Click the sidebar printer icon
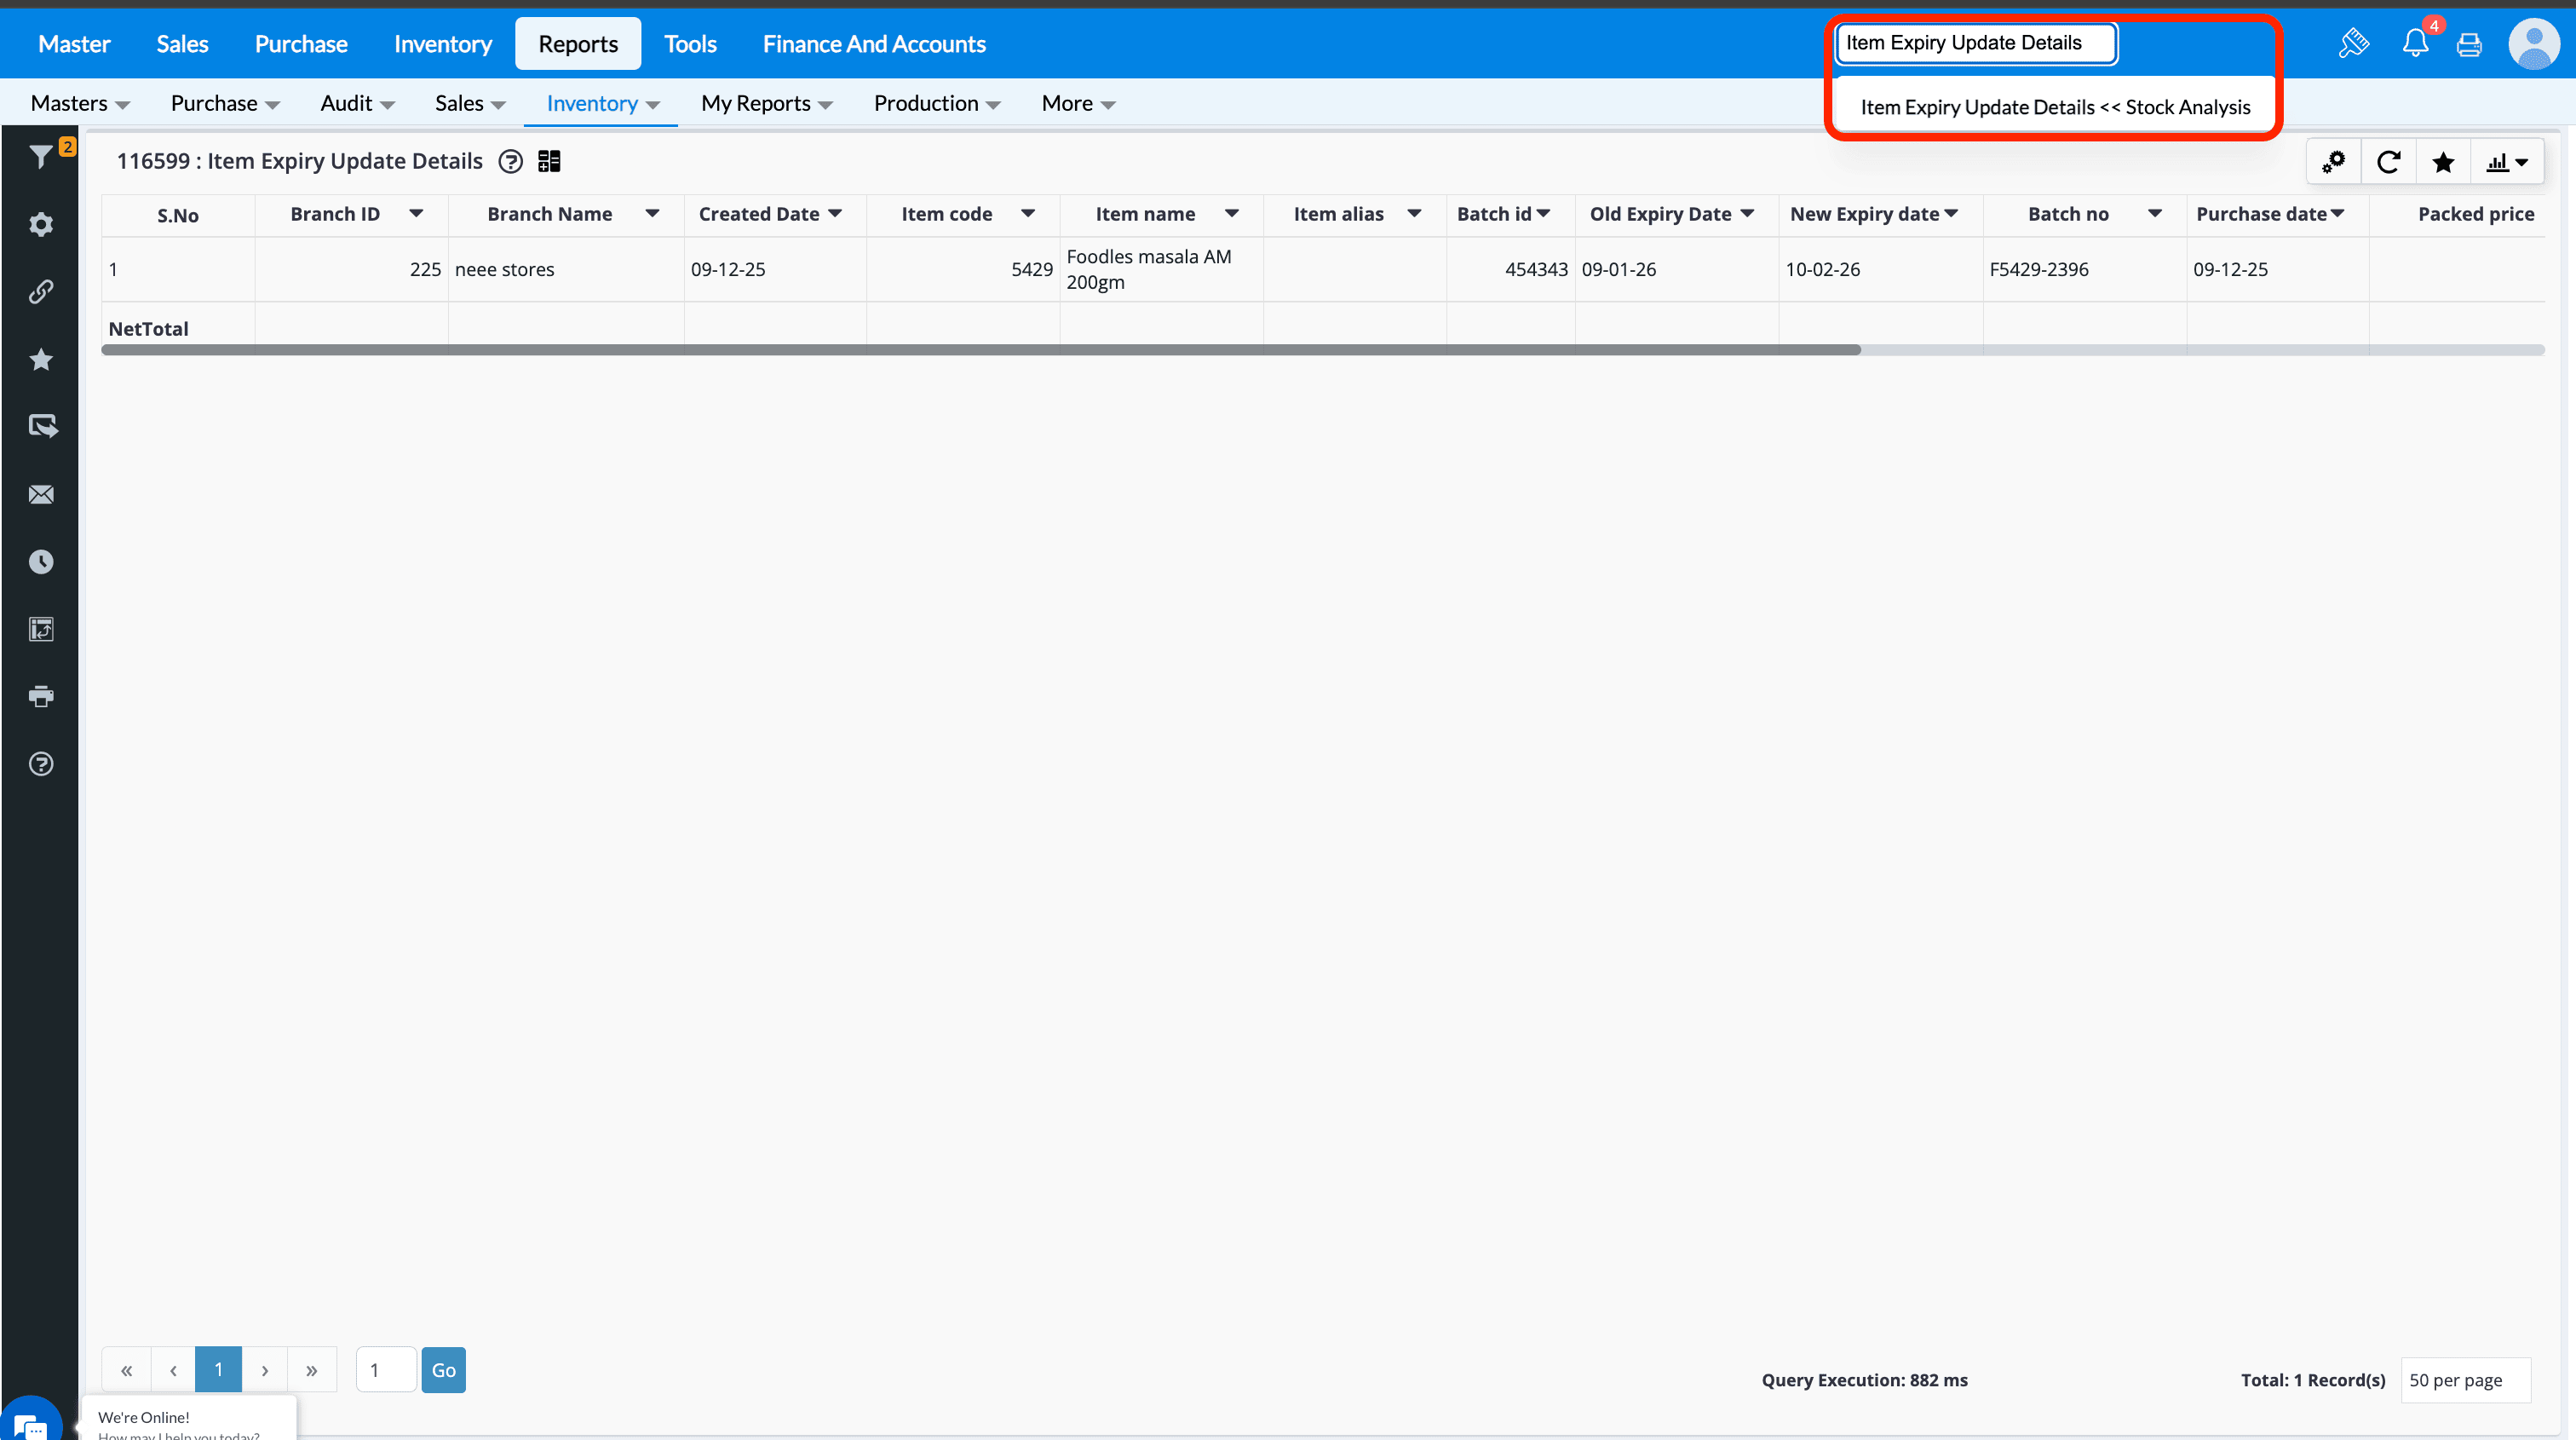 coord(40,696)
